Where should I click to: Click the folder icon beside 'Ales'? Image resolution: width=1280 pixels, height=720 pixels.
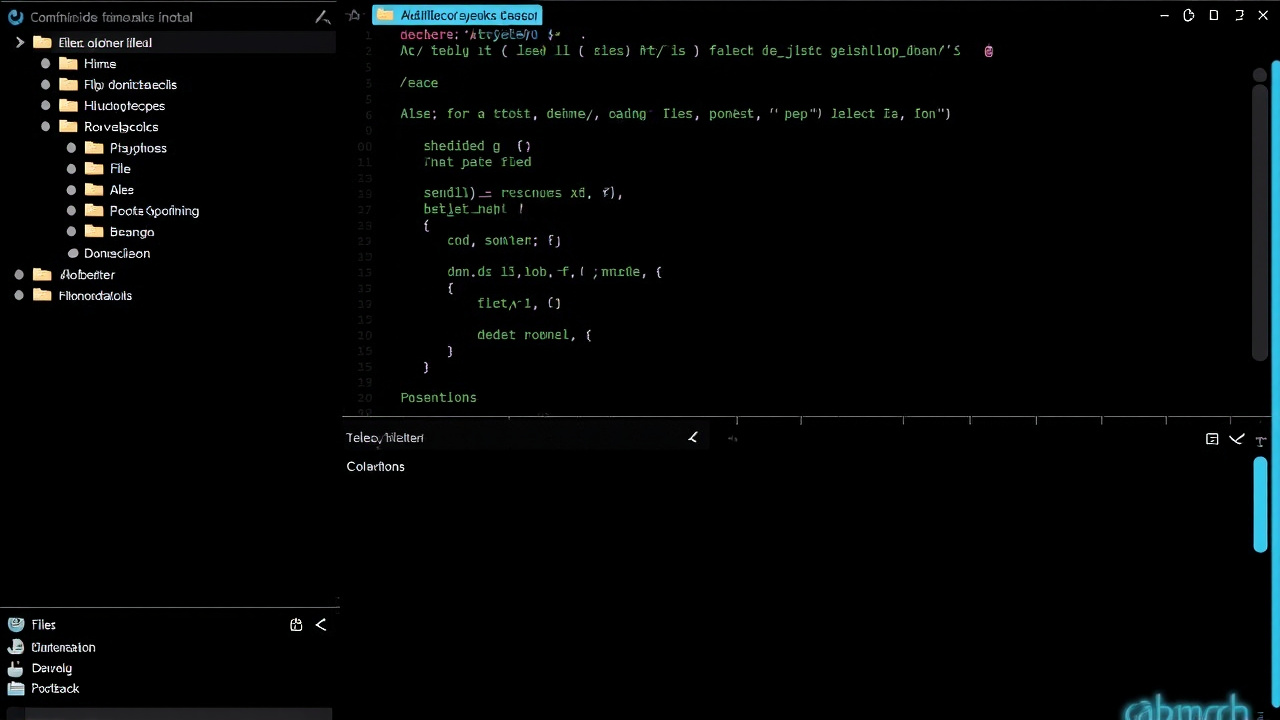[x=94, y=190]
